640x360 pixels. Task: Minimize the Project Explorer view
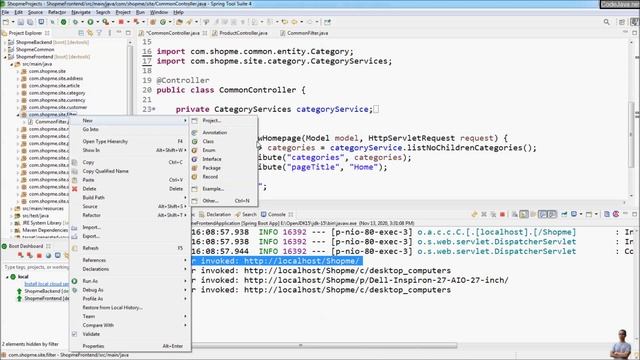(119, 33)
